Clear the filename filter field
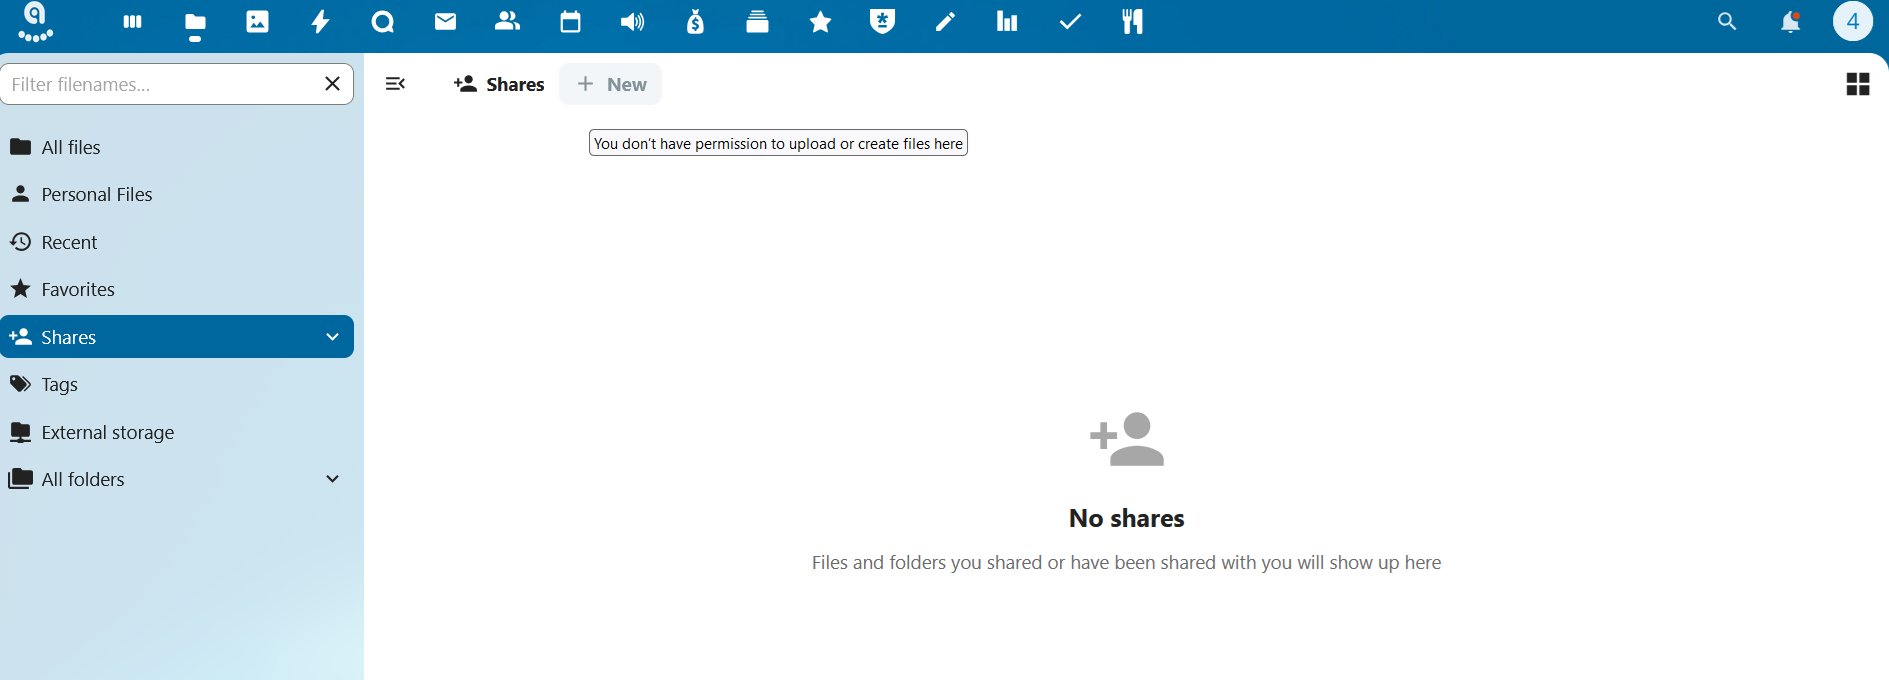This screenshot has height=680, width=1889. [333, 84]
